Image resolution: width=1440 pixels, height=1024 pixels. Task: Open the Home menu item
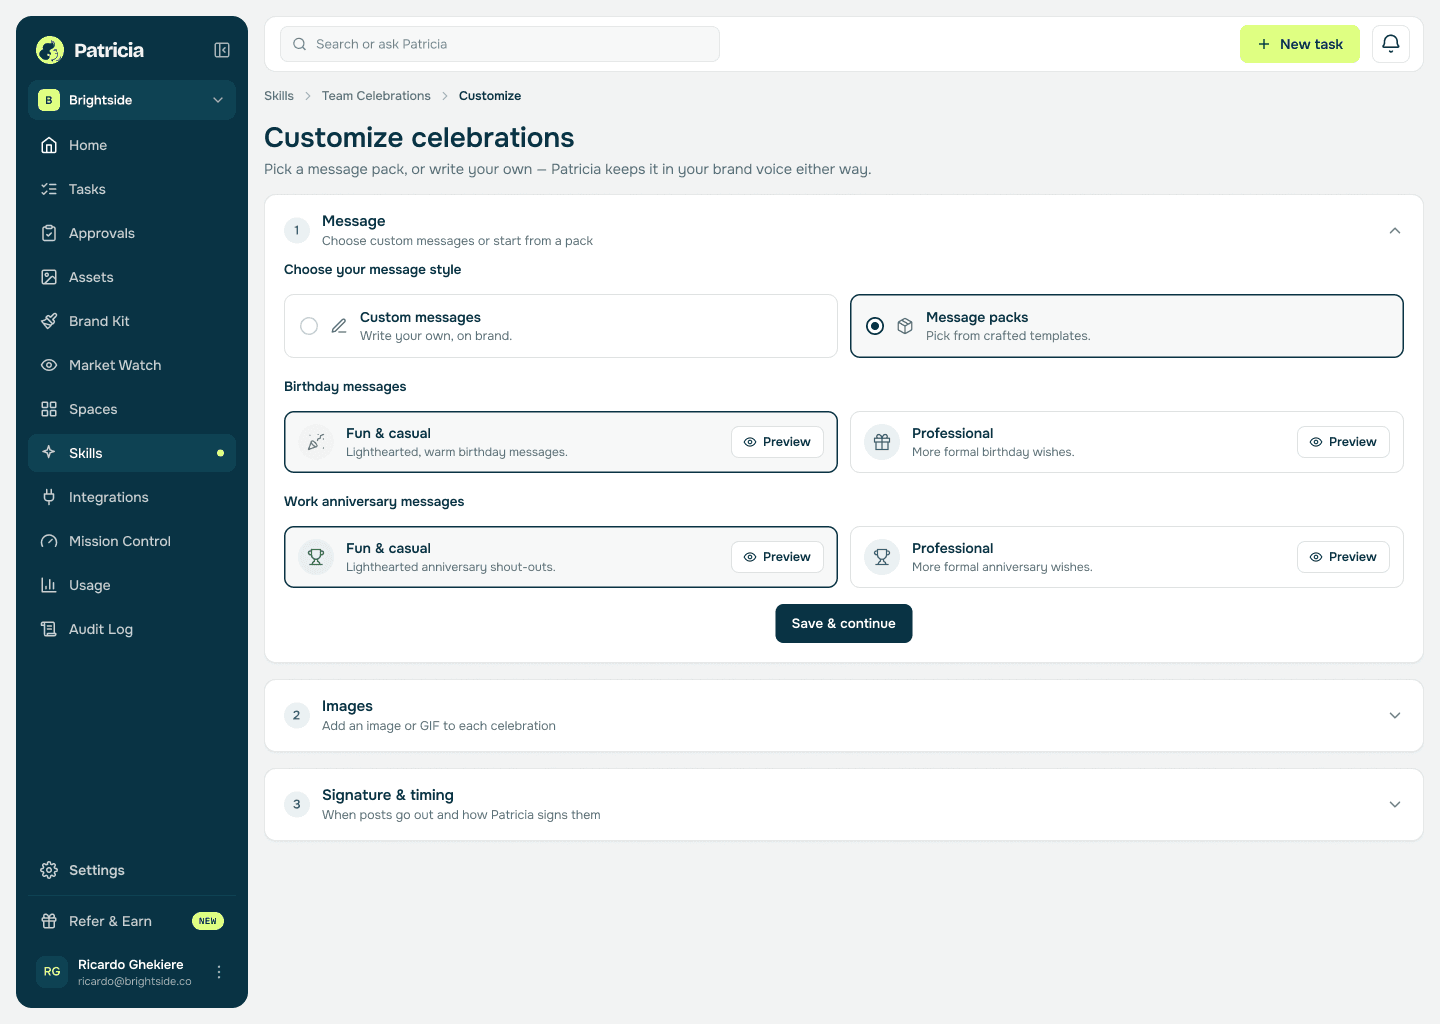click(x=132, y=145)
